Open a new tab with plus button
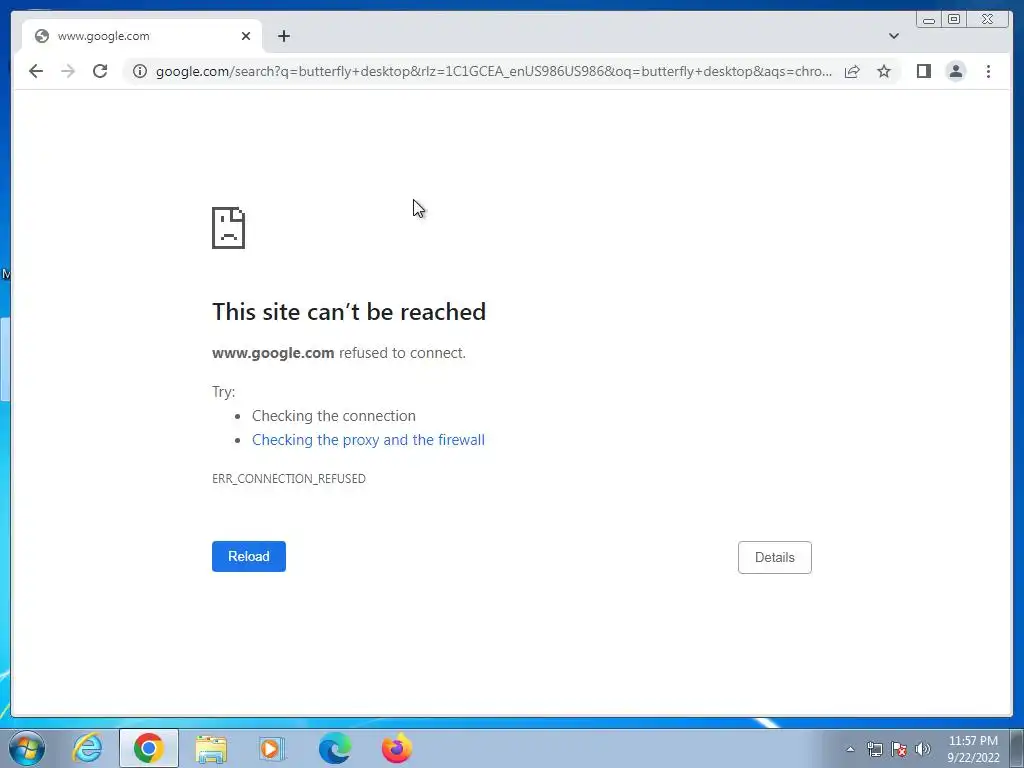This screenshot has width=1024, height=768. 283,36
